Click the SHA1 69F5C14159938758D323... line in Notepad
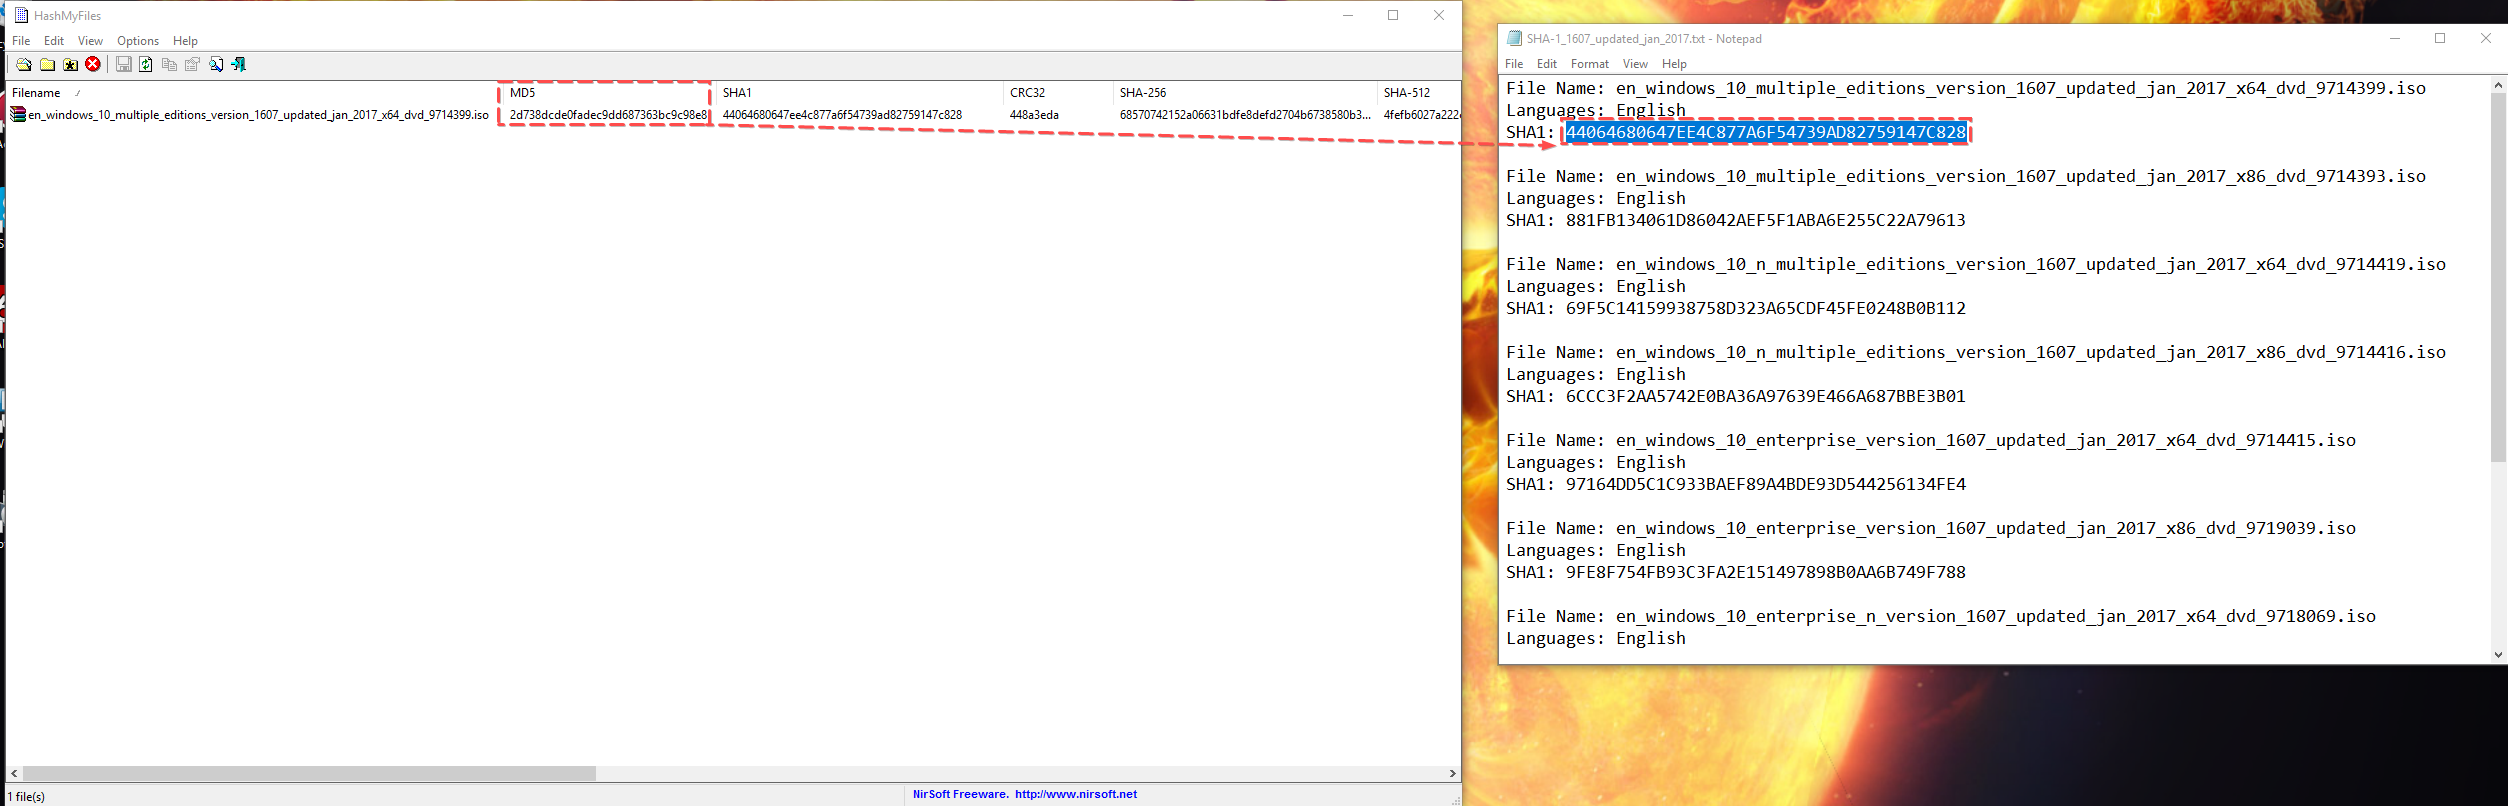Viewport: 2508px width, 806px height. pyautogui.click(x=1736, y=308)
